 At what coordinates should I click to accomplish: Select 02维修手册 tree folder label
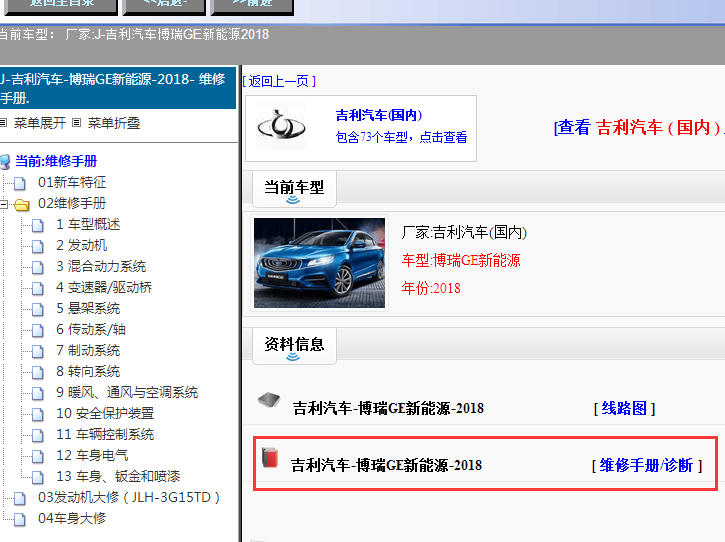click(x=72, y=203)
